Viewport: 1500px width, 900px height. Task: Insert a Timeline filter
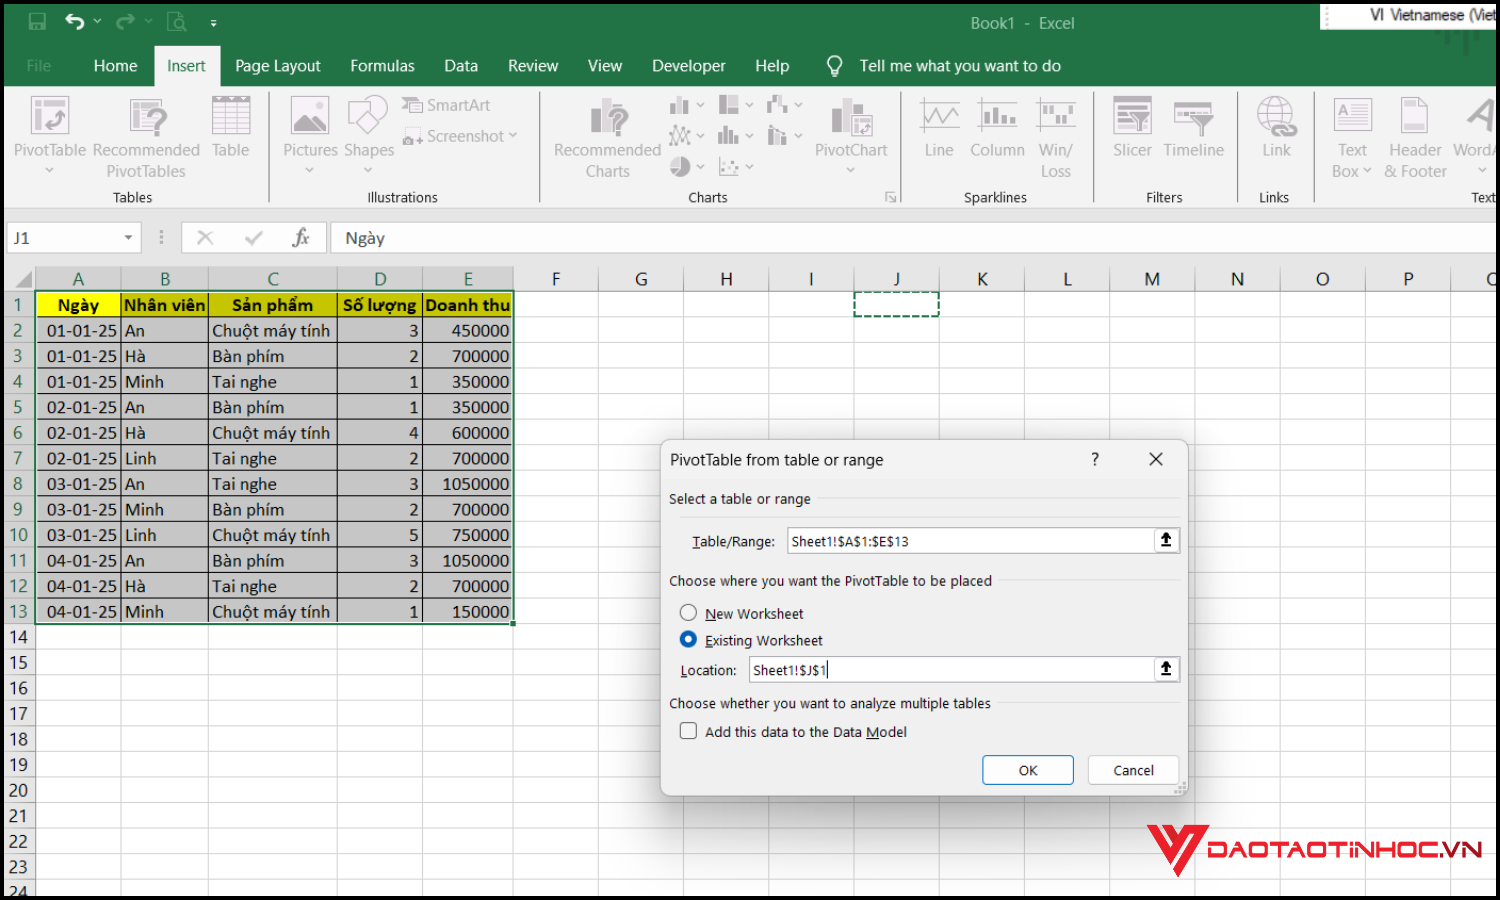point(1193,135)
